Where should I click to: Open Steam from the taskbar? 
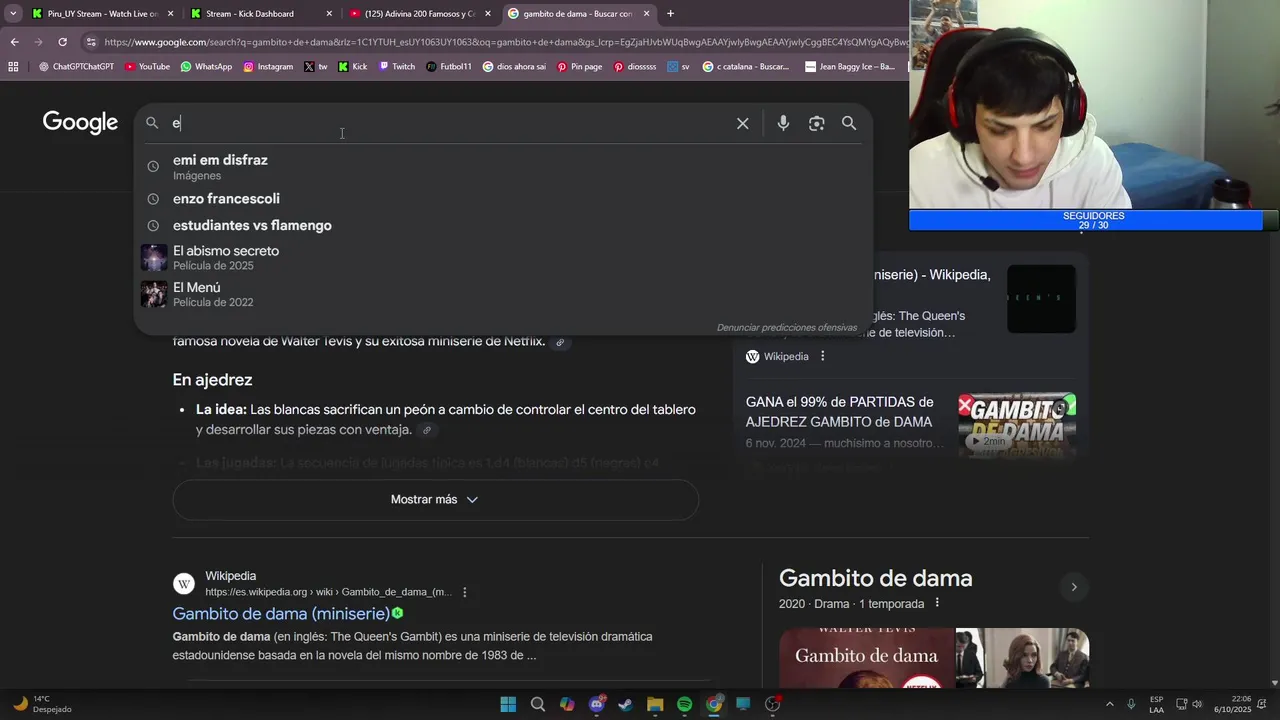(x=625, y=704)
